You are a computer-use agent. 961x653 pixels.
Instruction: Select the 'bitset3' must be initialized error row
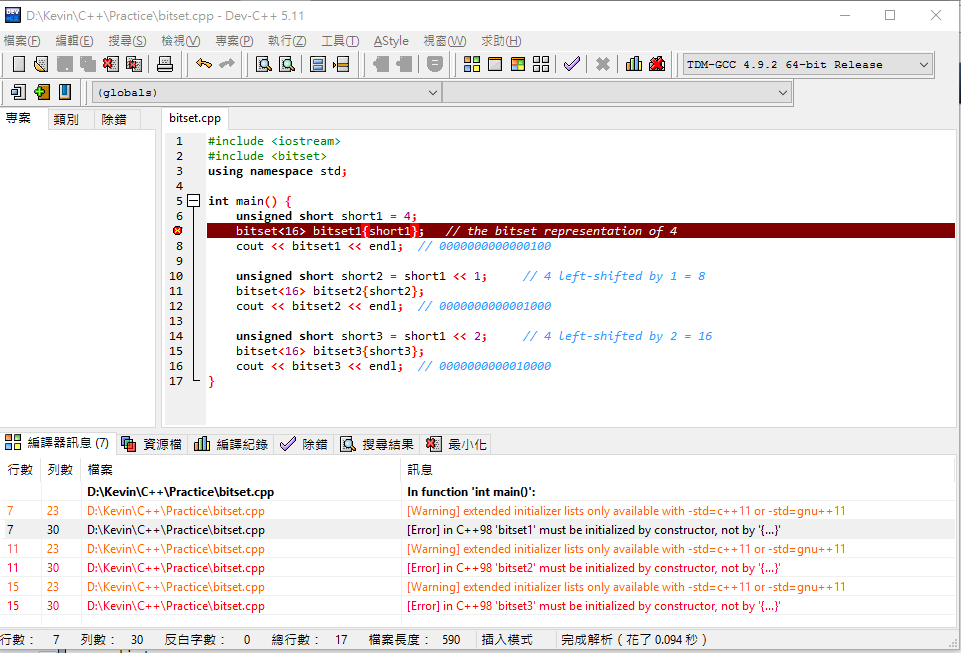[x=478, y=606]
